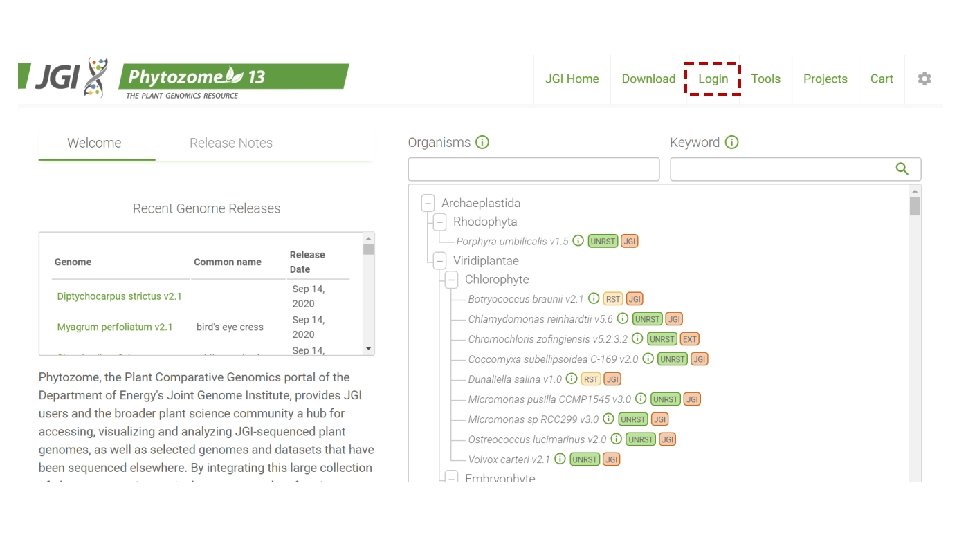Click the organism tree scrollbar thumb
Viewport: 960px width, 540px height.
915,206
